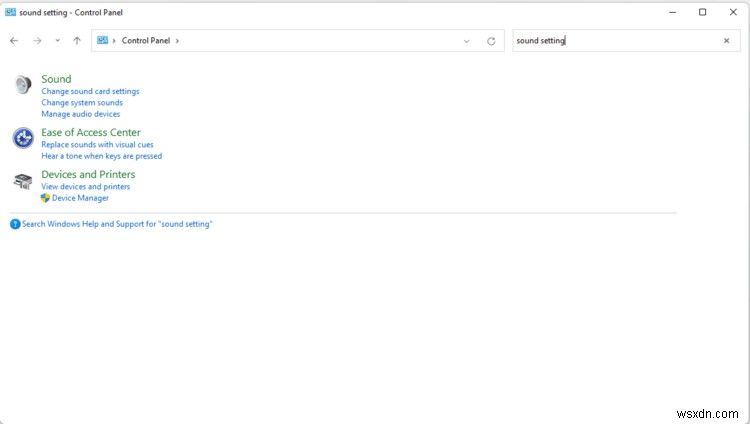750x424 pixels.
Task: Go forward with the right arrow
Action: [37, 41]
